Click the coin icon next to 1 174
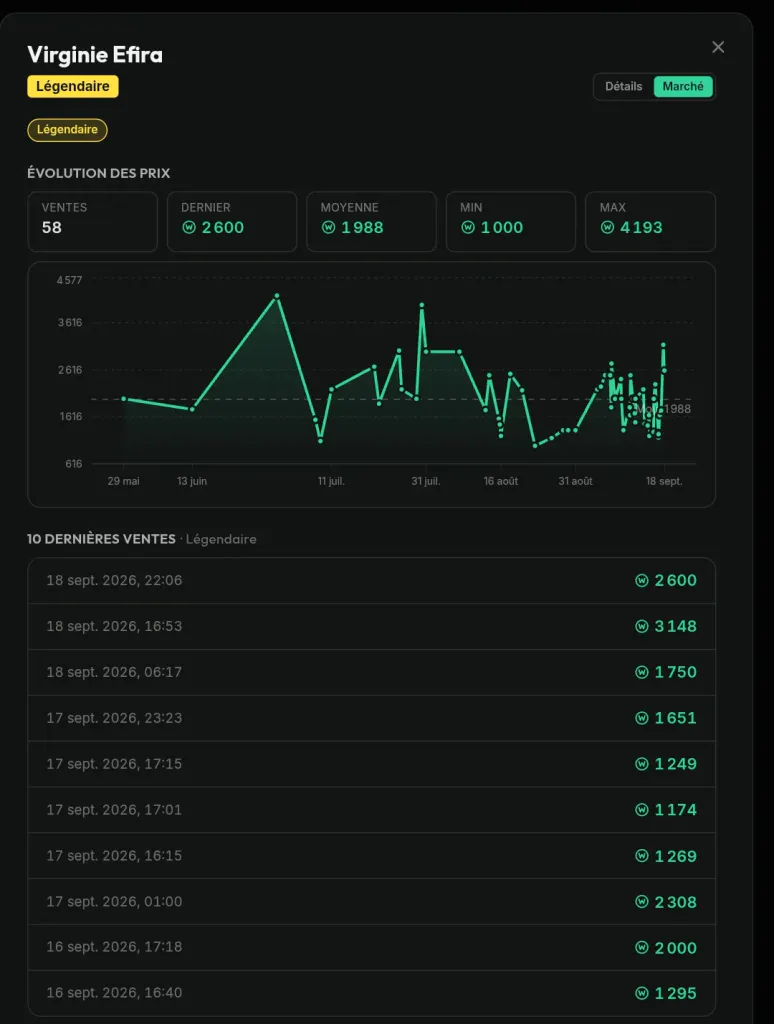 coord(641,810)
